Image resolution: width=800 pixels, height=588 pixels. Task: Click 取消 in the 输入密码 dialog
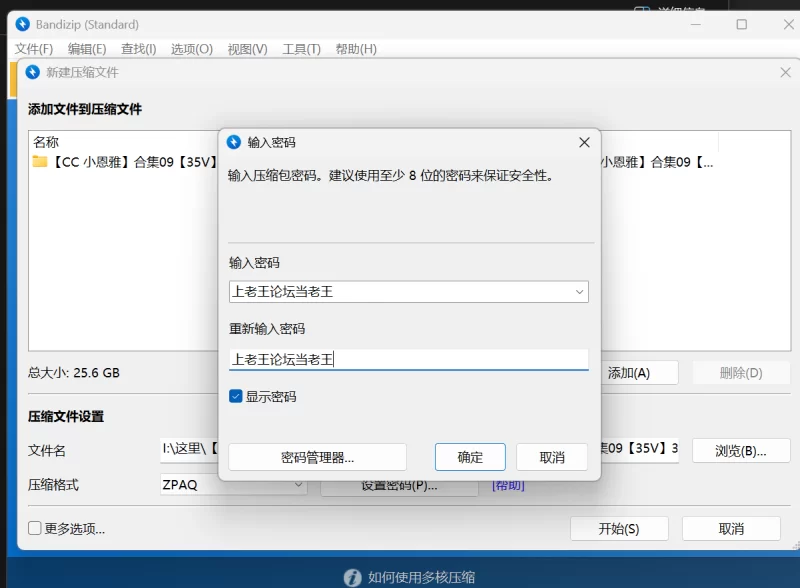[x=552, y=457]
